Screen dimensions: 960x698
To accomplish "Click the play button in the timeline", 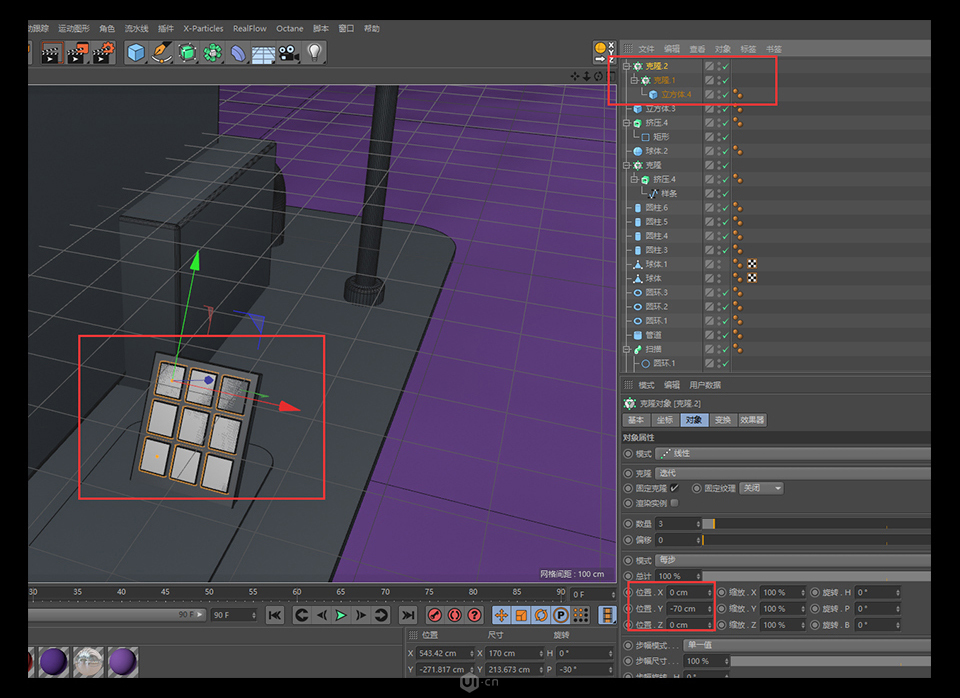I will click(x=340, y=615).
